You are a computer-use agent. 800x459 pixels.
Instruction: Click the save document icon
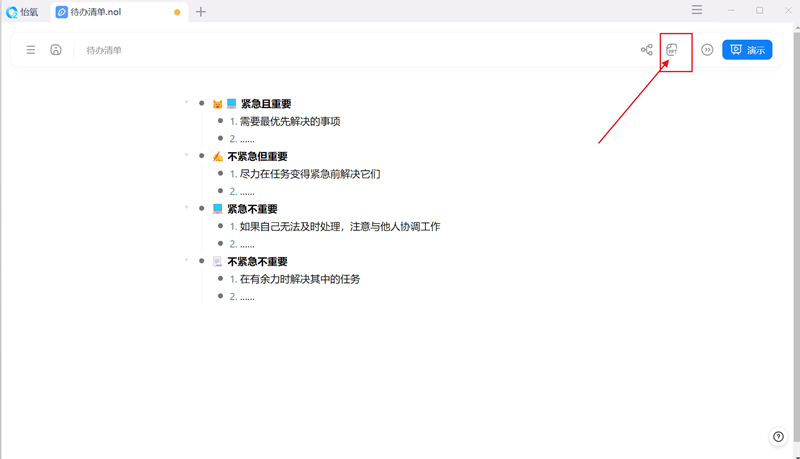point(56,49)
